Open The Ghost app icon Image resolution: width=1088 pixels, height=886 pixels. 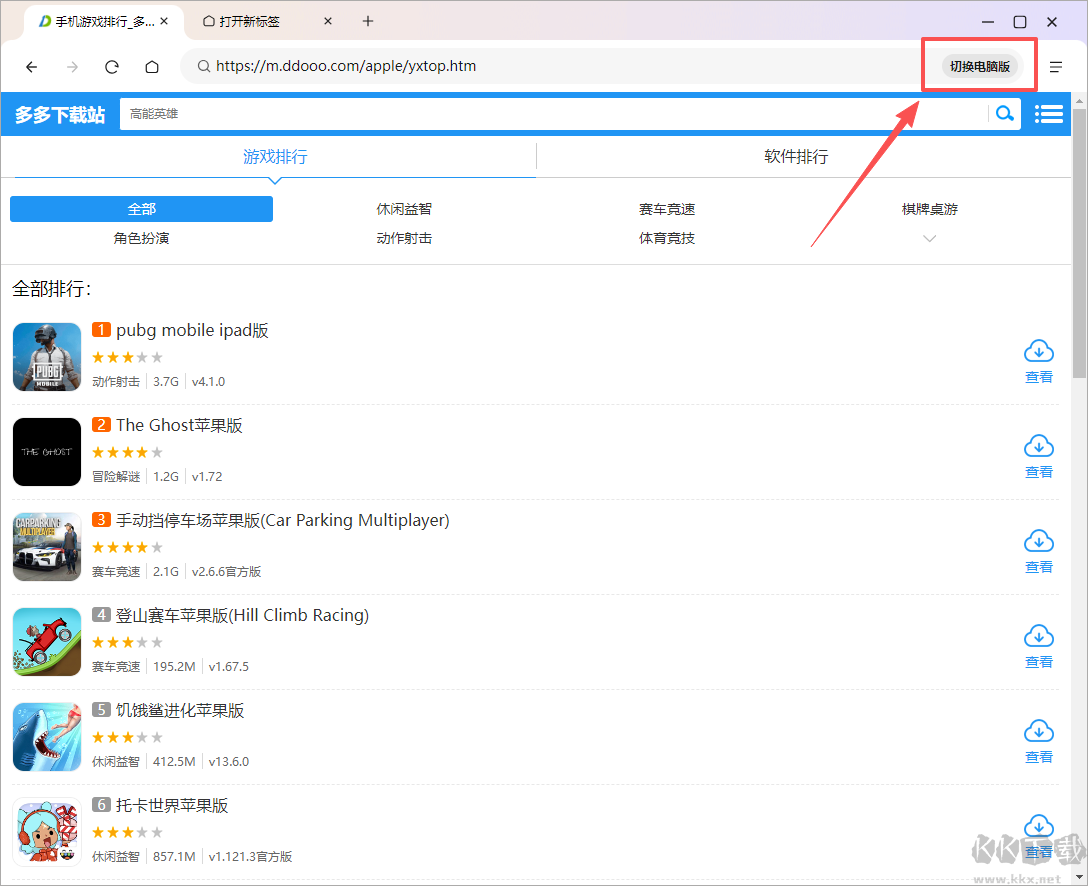[47, 452]
